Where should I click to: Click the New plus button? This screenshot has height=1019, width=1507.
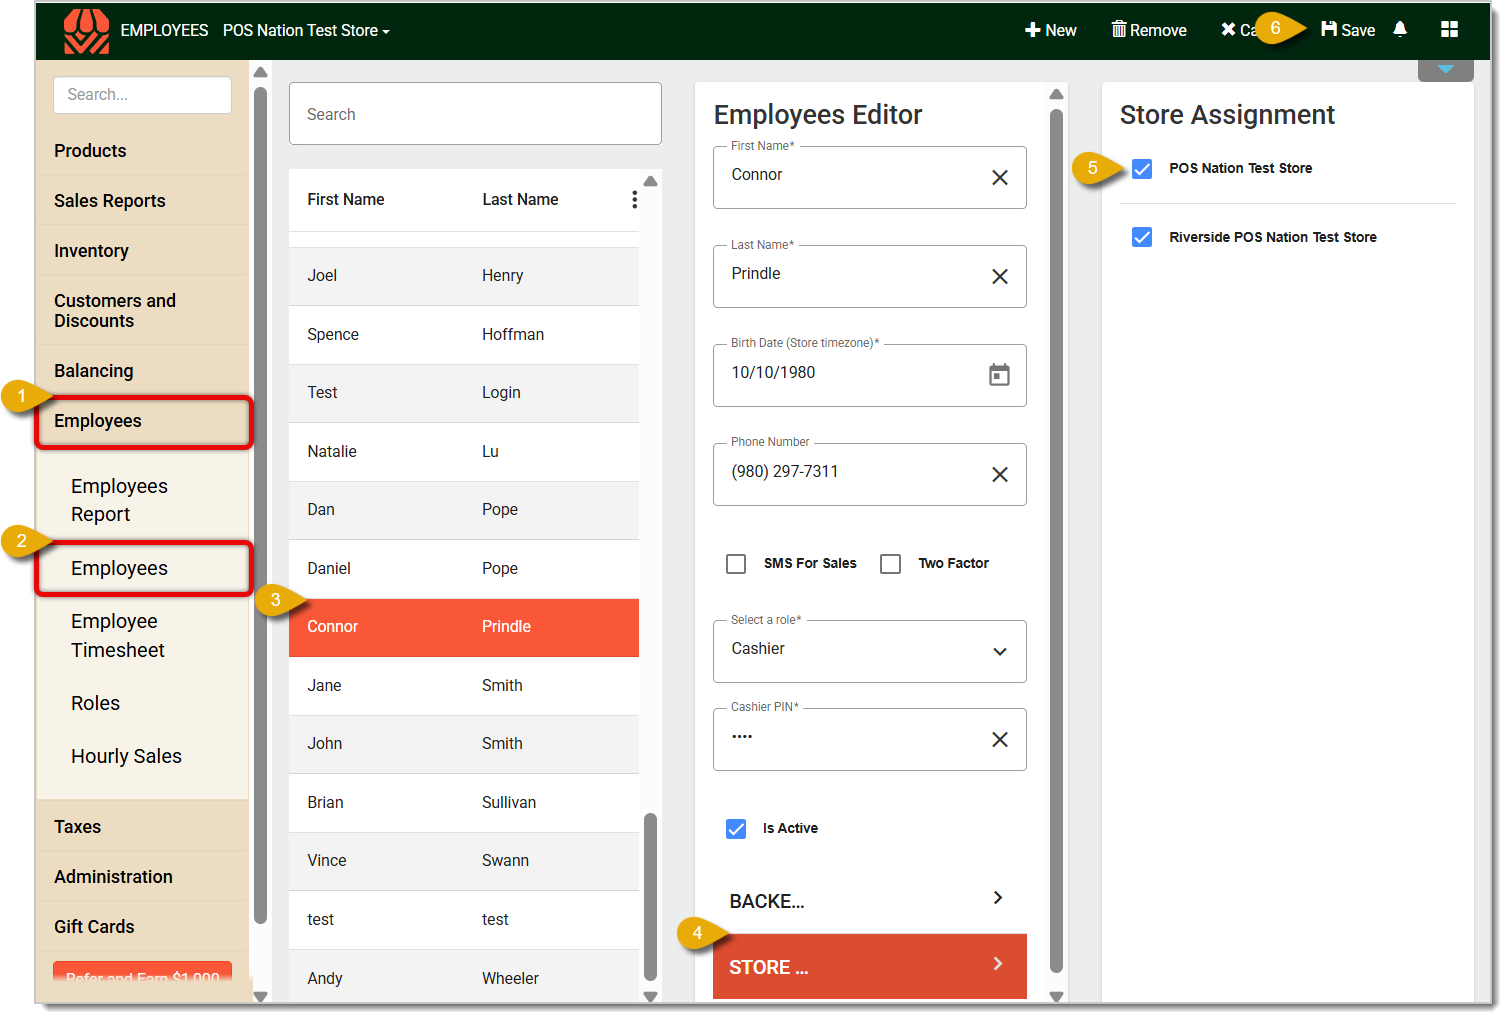[1050, 30]
